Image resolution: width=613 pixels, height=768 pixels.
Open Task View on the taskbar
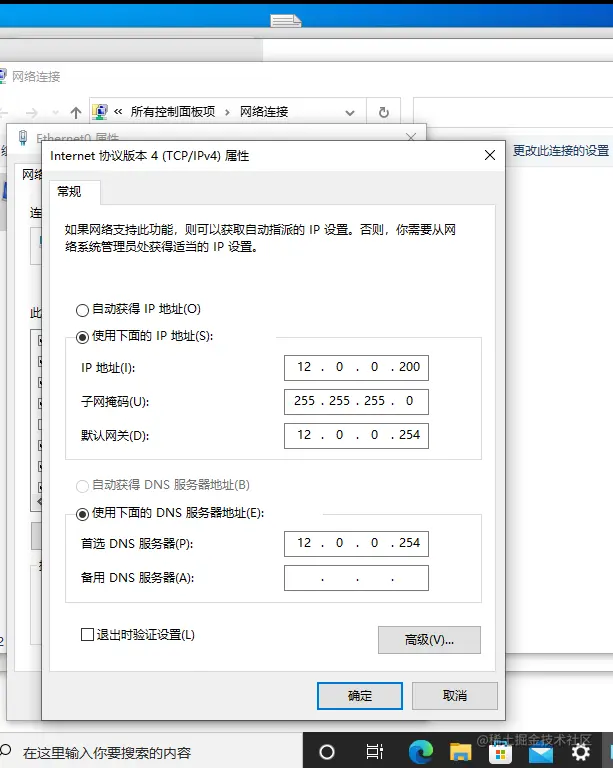coord(375,752)
